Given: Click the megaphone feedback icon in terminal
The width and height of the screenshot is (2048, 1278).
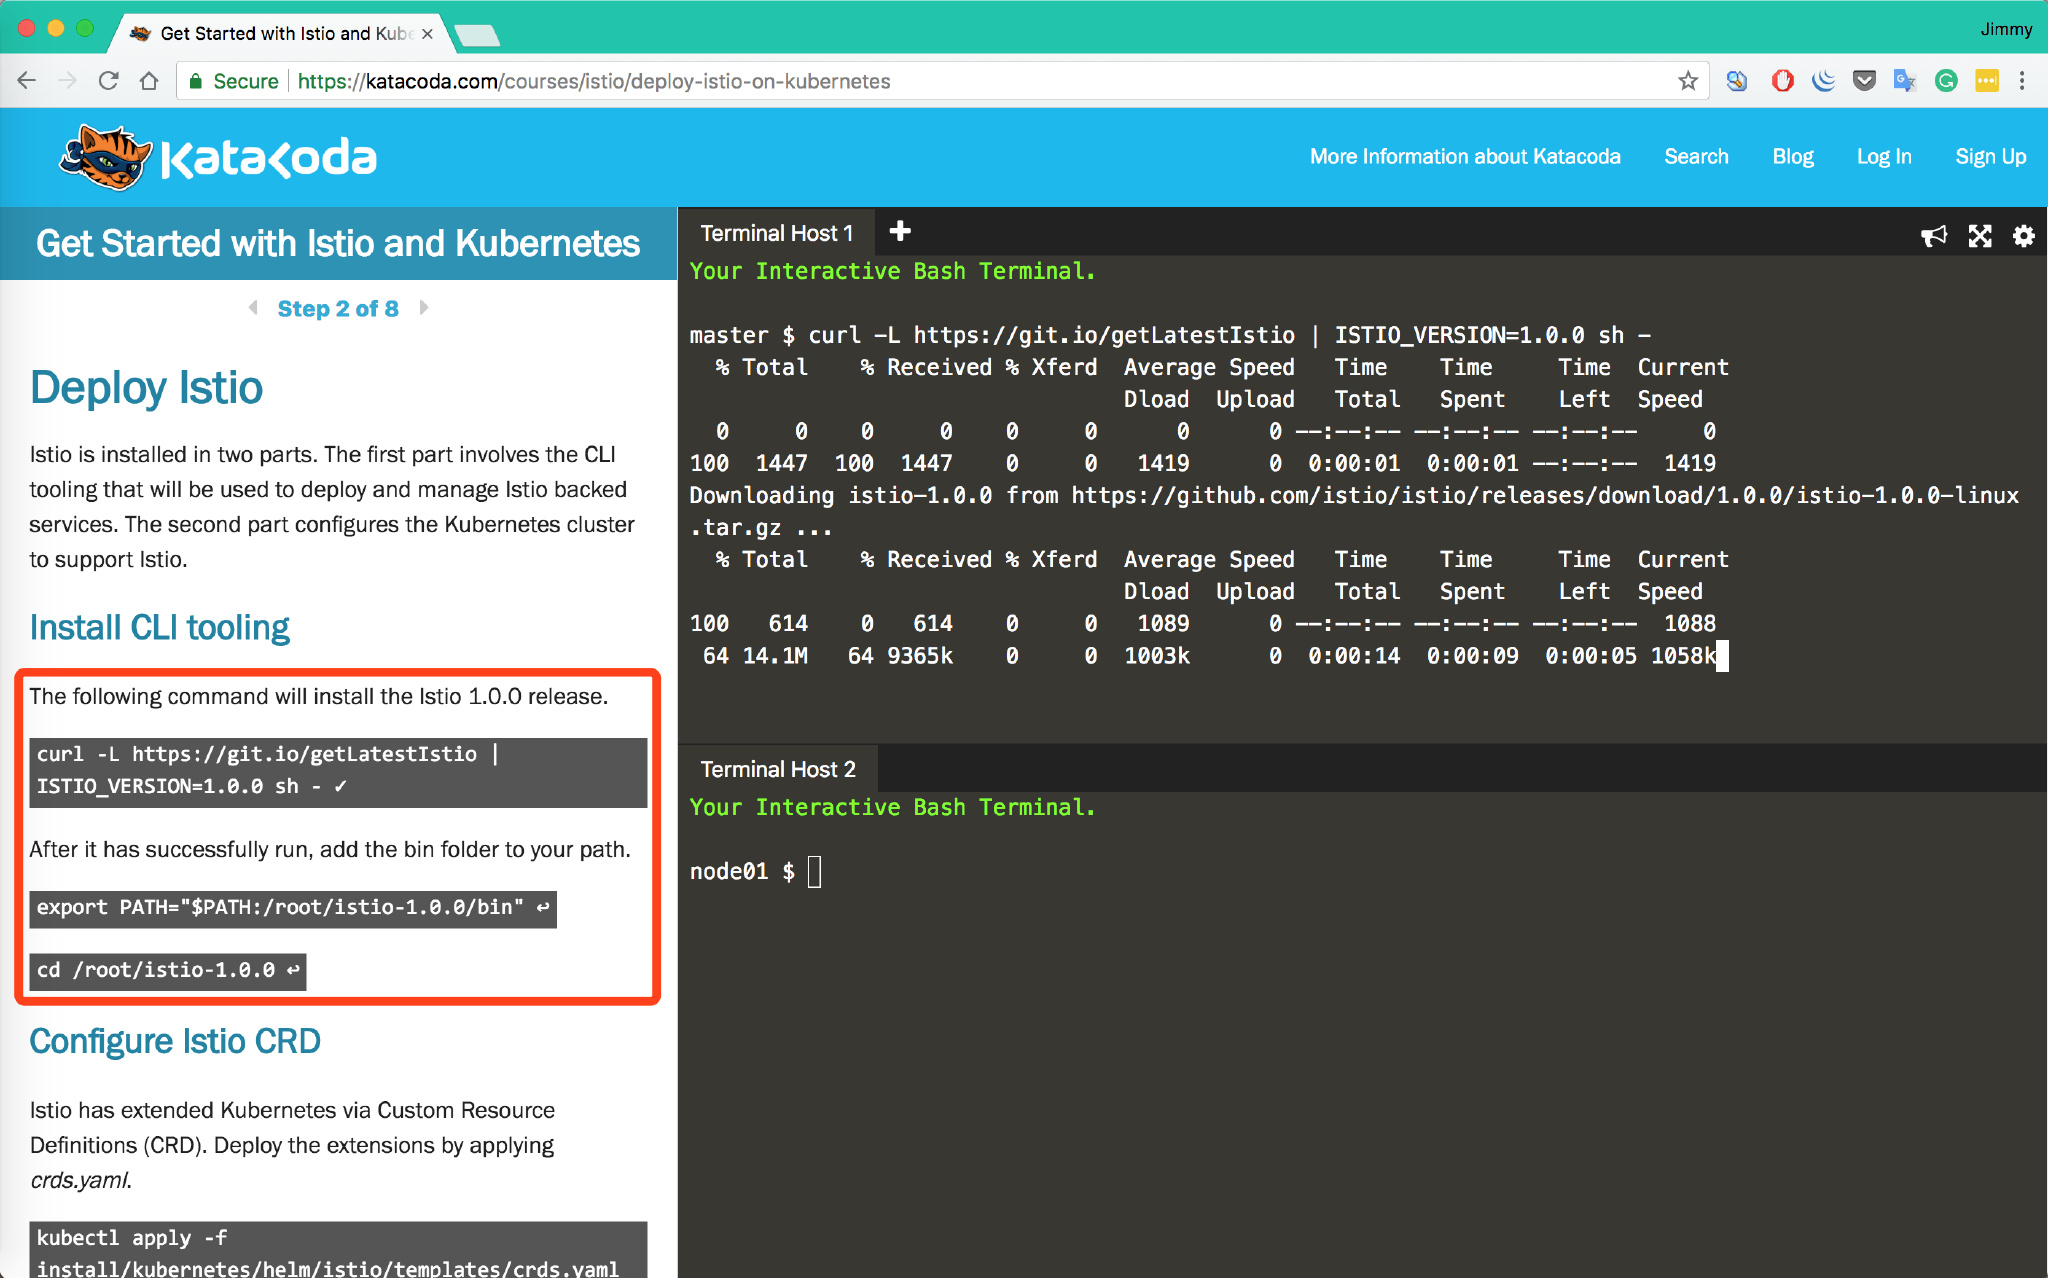Looking at the screenshot, I should [1934, 236].
